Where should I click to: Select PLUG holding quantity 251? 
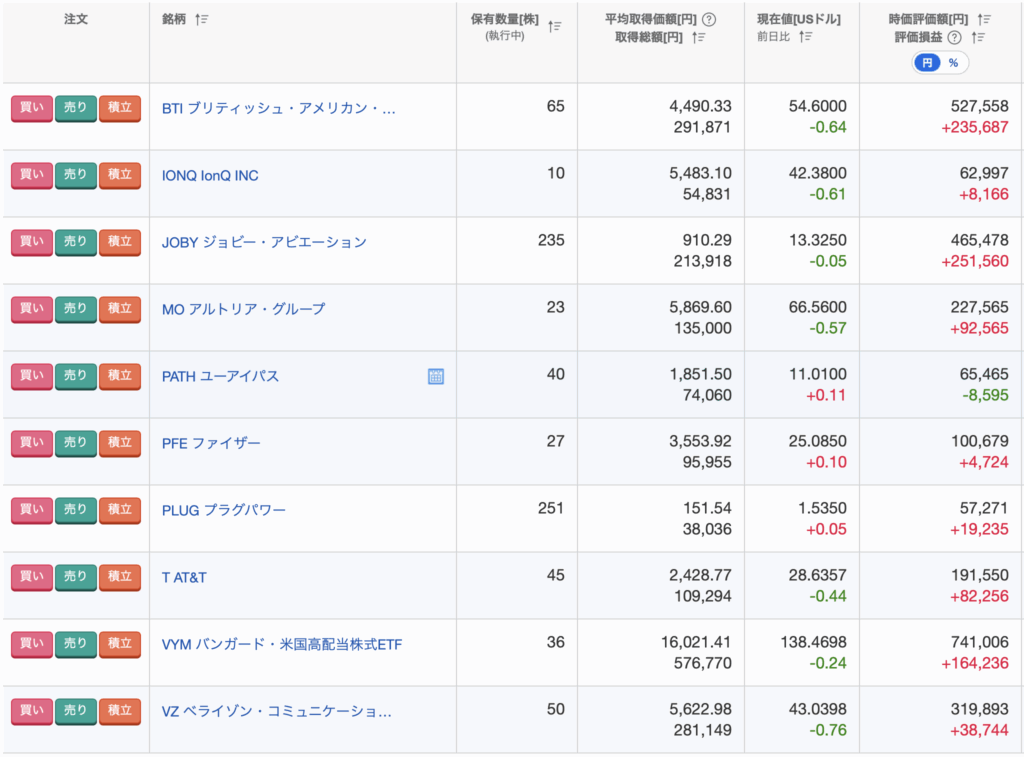point(551,509)
